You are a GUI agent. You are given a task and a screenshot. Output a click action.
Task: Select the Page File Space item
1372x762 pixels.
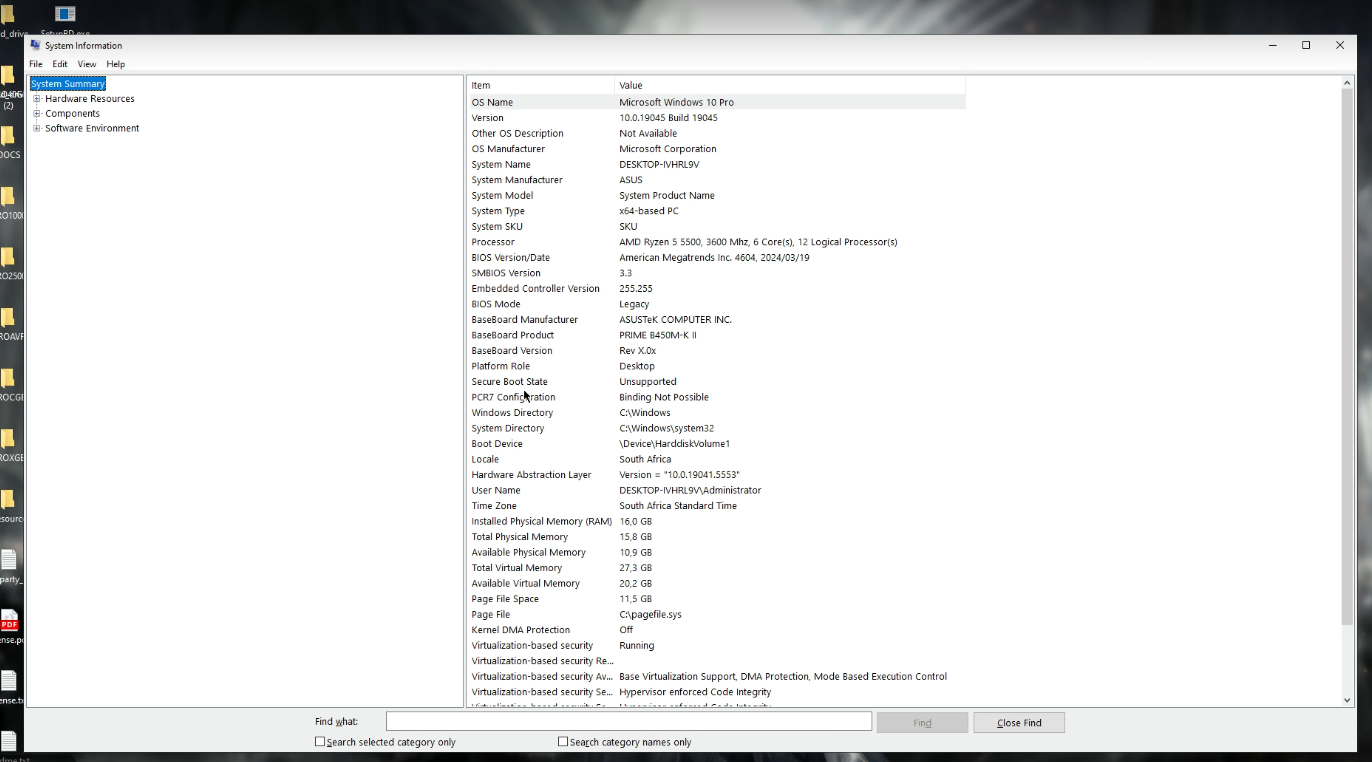point(505,599)
